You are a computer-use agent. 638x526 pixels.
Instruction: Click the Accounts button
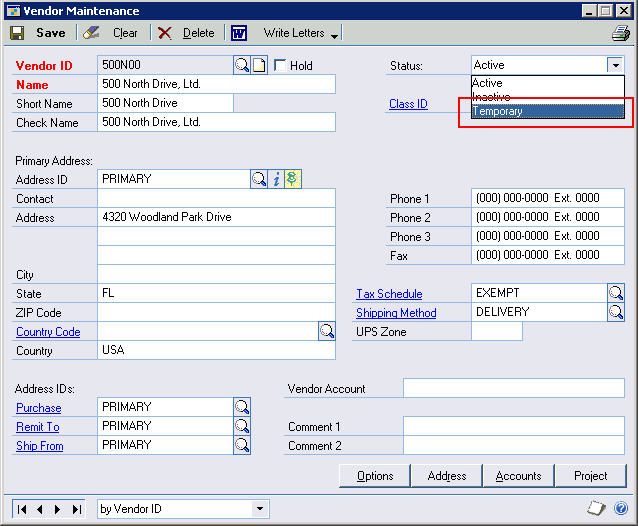pos(518,476)
